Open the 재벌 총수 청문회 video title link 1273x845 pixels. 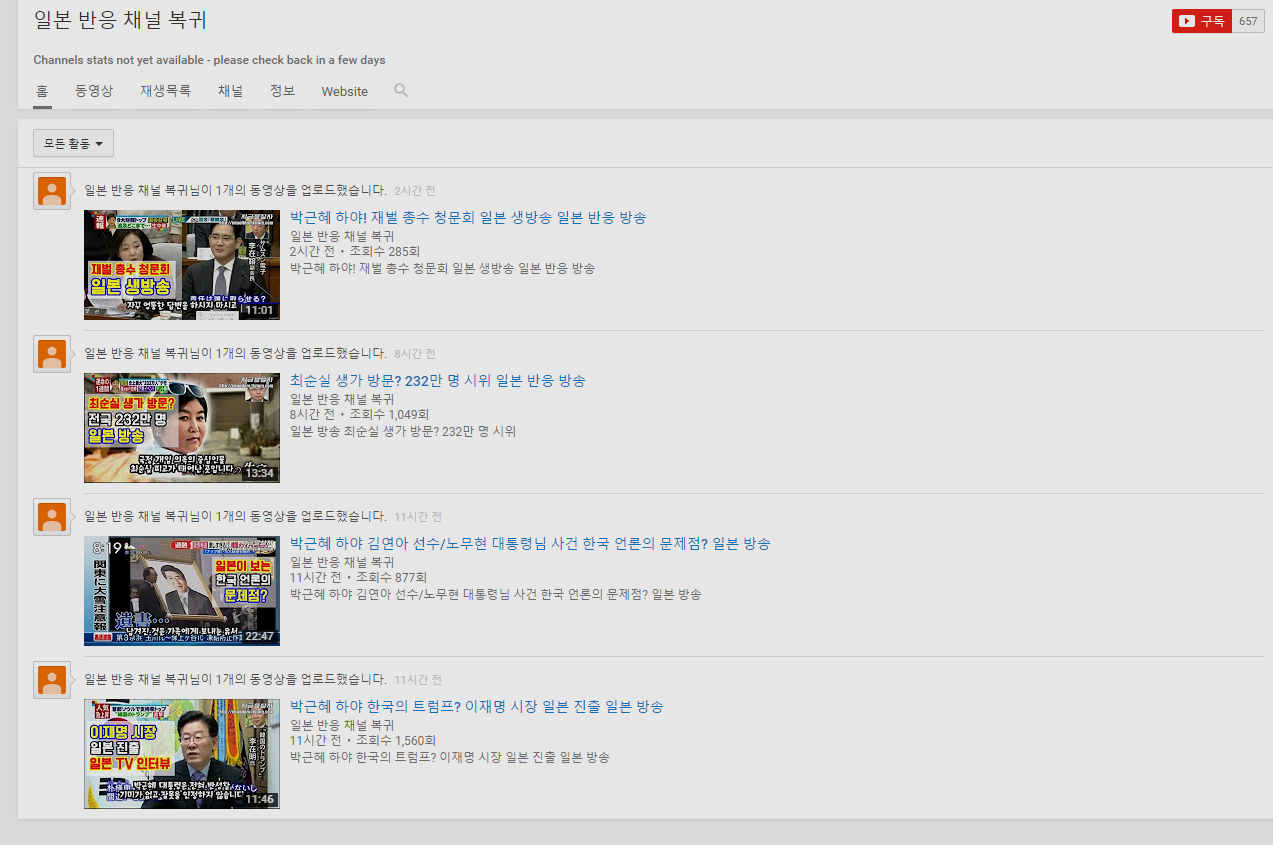(468, 217)
